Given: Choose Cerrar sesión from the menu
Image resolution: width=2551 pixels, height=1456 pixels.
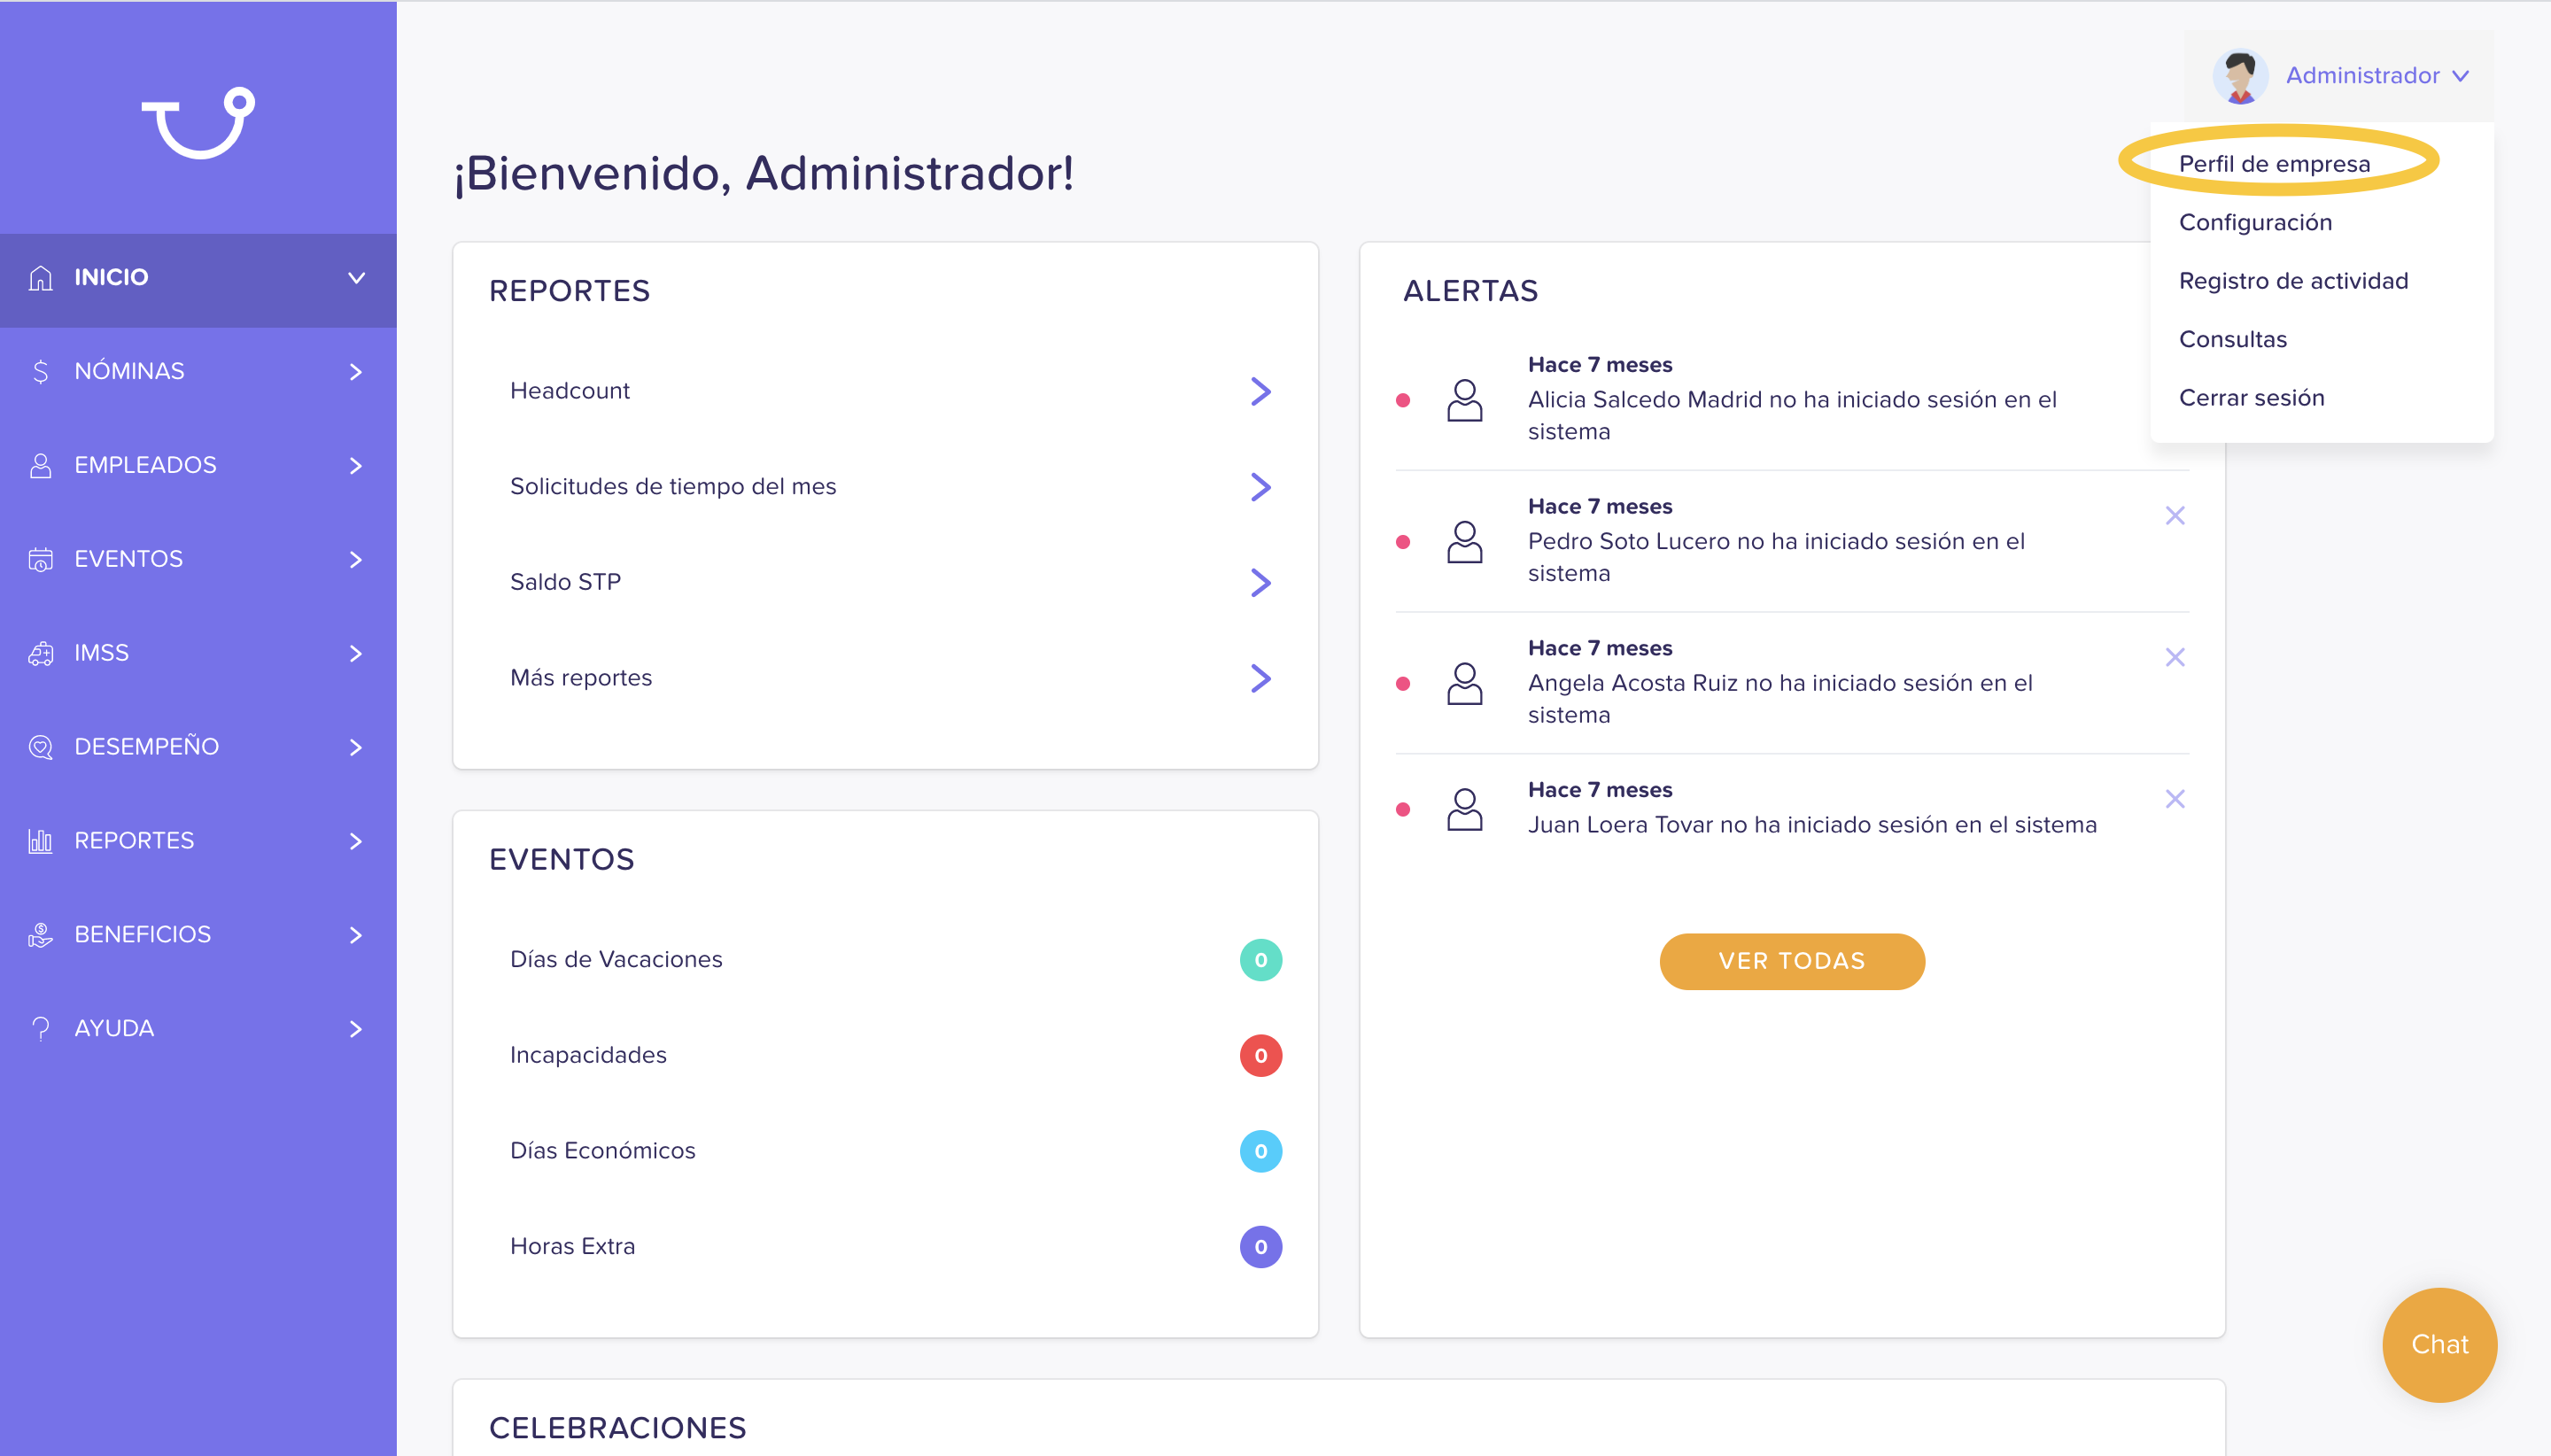Looking at the screenshot, I should point(2251,398).
